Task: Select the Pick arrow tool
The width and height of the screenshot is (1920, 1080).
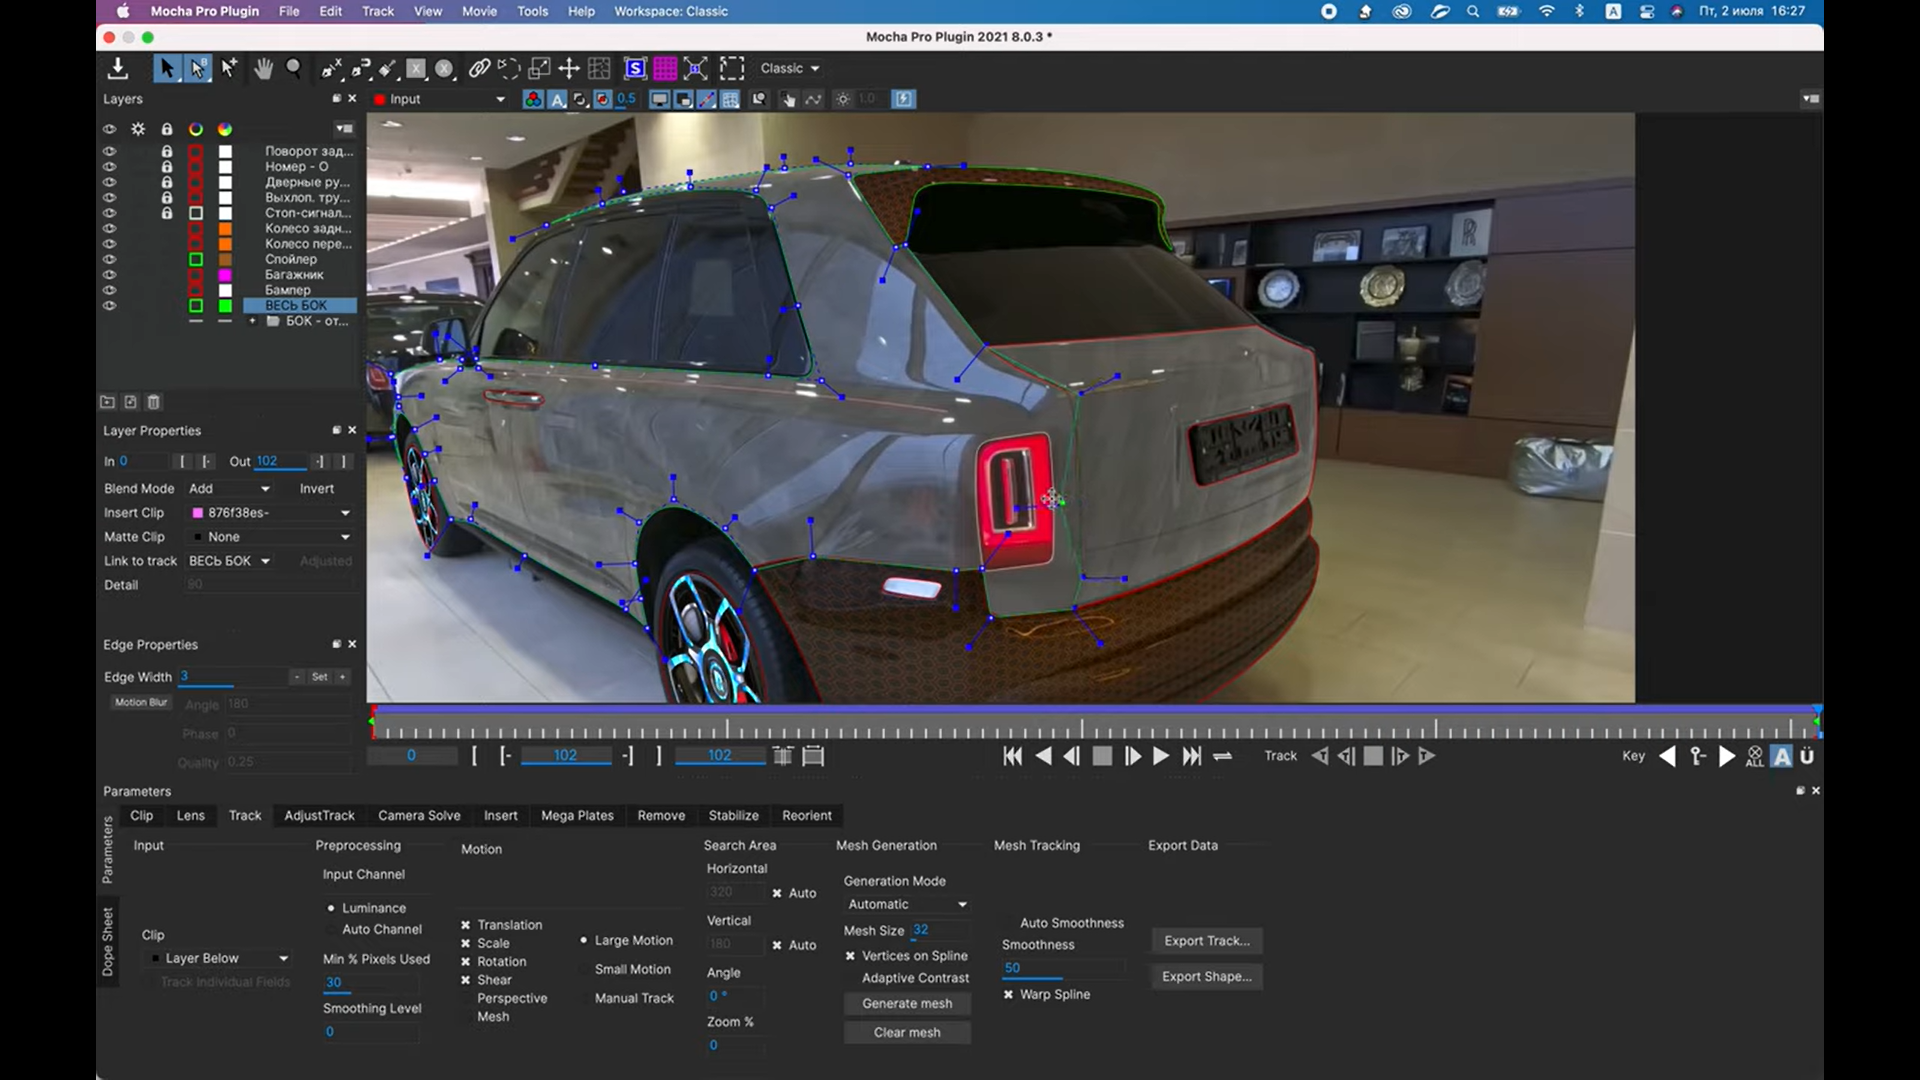Action: point(166,68)
